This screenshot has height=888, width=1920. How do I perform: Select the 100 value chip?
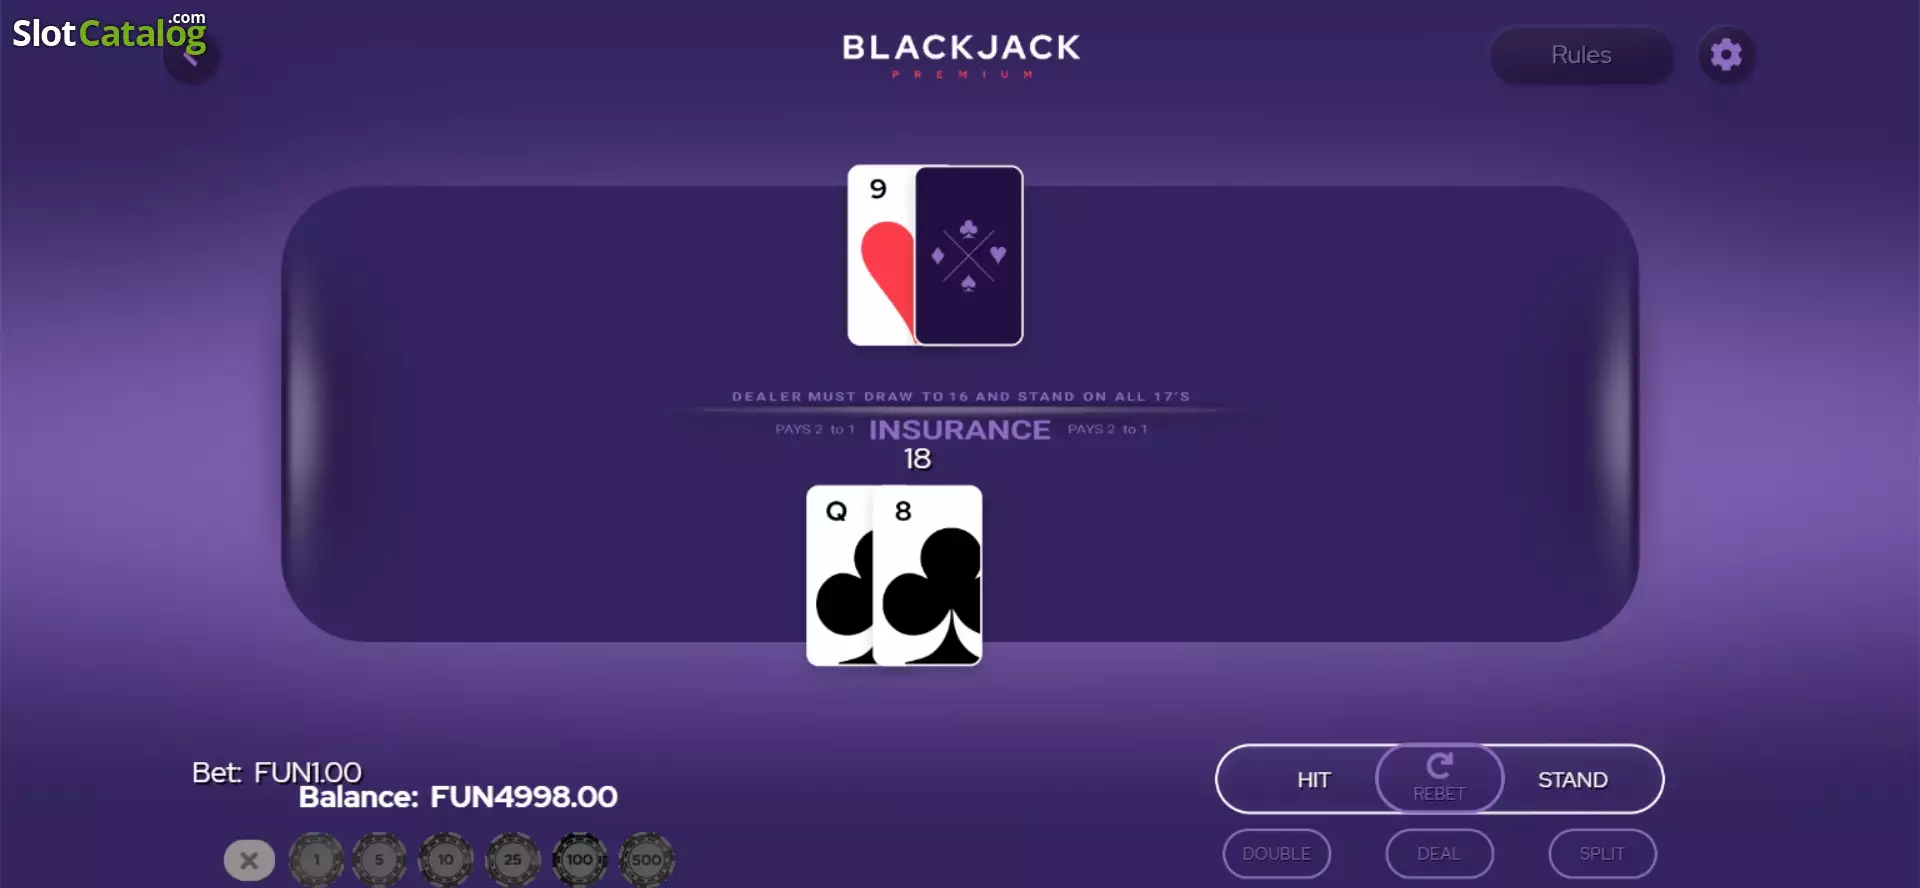tap(580, 859)
